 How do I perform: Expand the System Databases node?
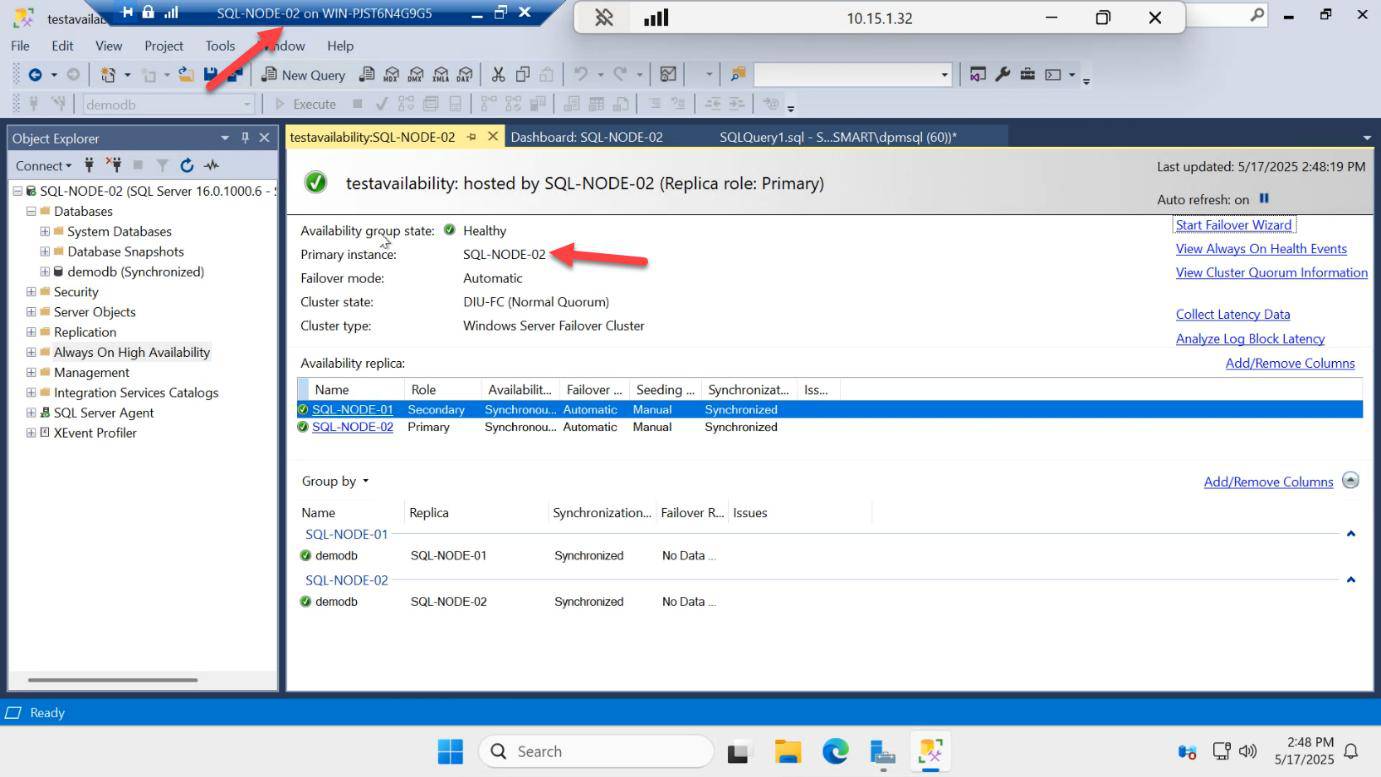(45, 231)
